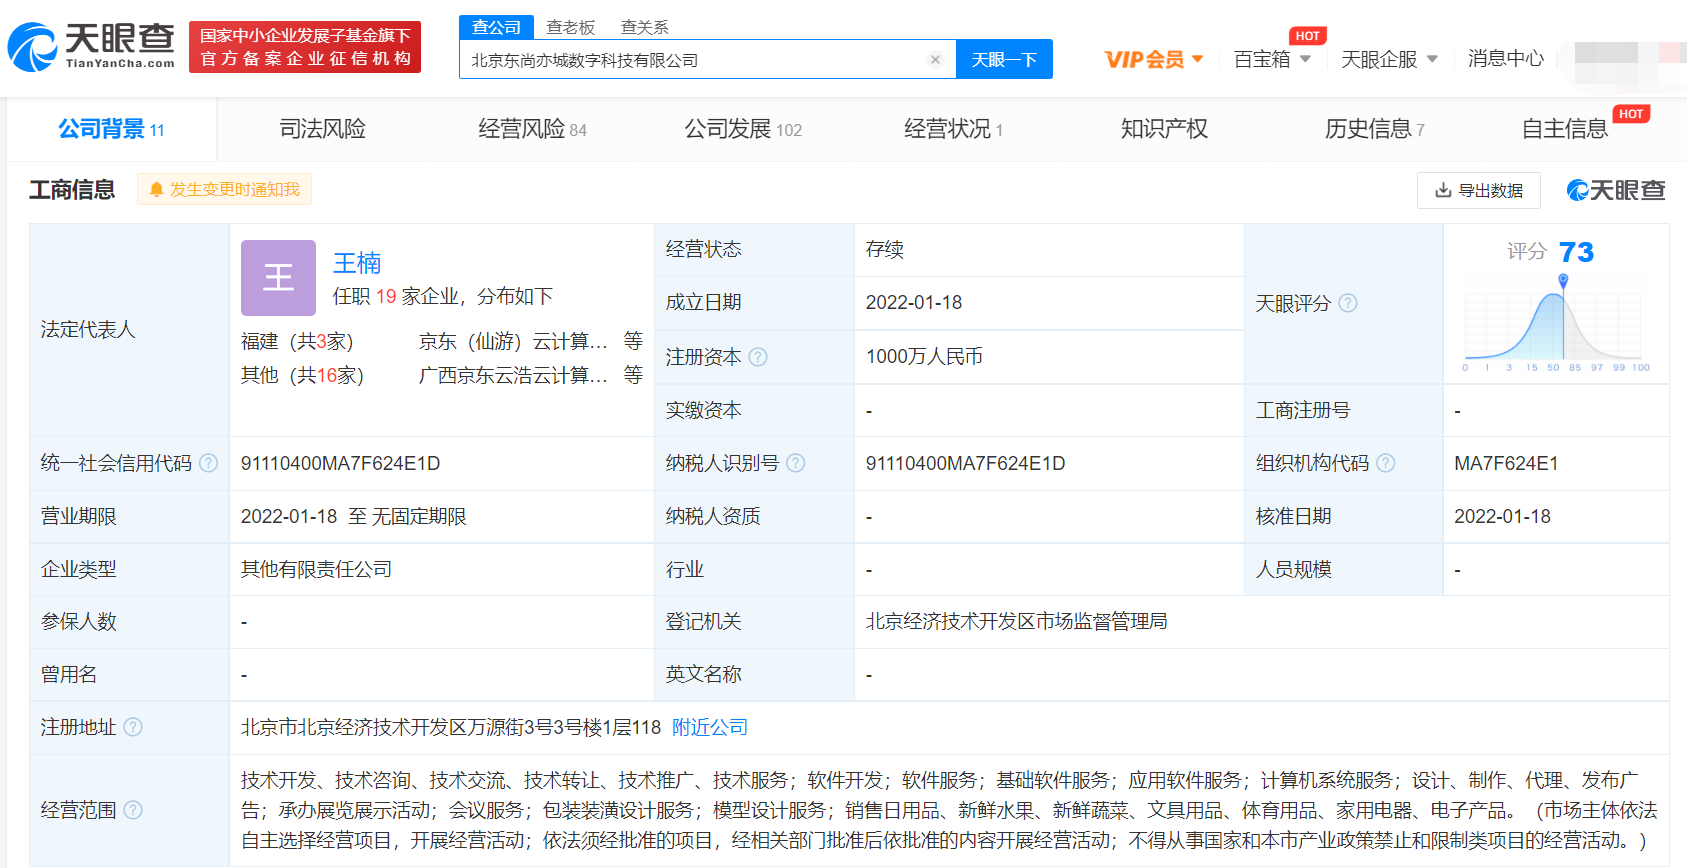This screenshot has height=868, width=1687.
Task: Open the 经营风险 tab
Action: click(x=532, y=129)
